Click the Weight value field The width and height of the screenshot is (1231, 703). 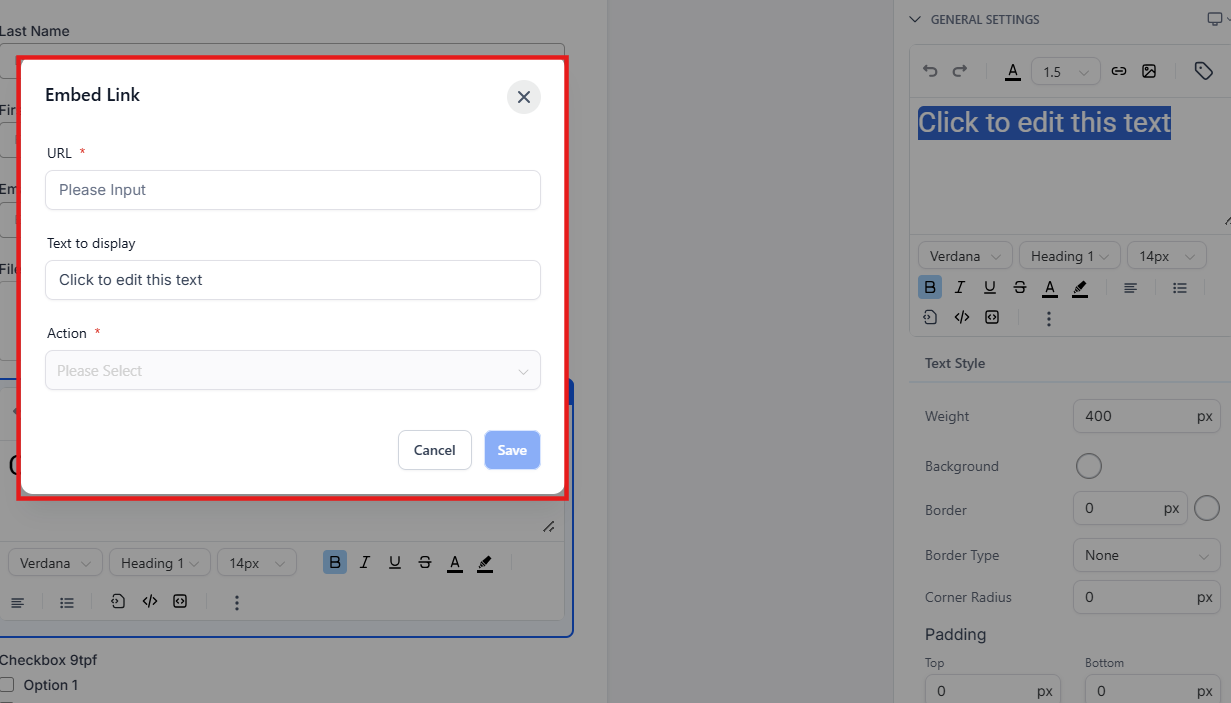pyautogui.click(x=1147, y=416)
